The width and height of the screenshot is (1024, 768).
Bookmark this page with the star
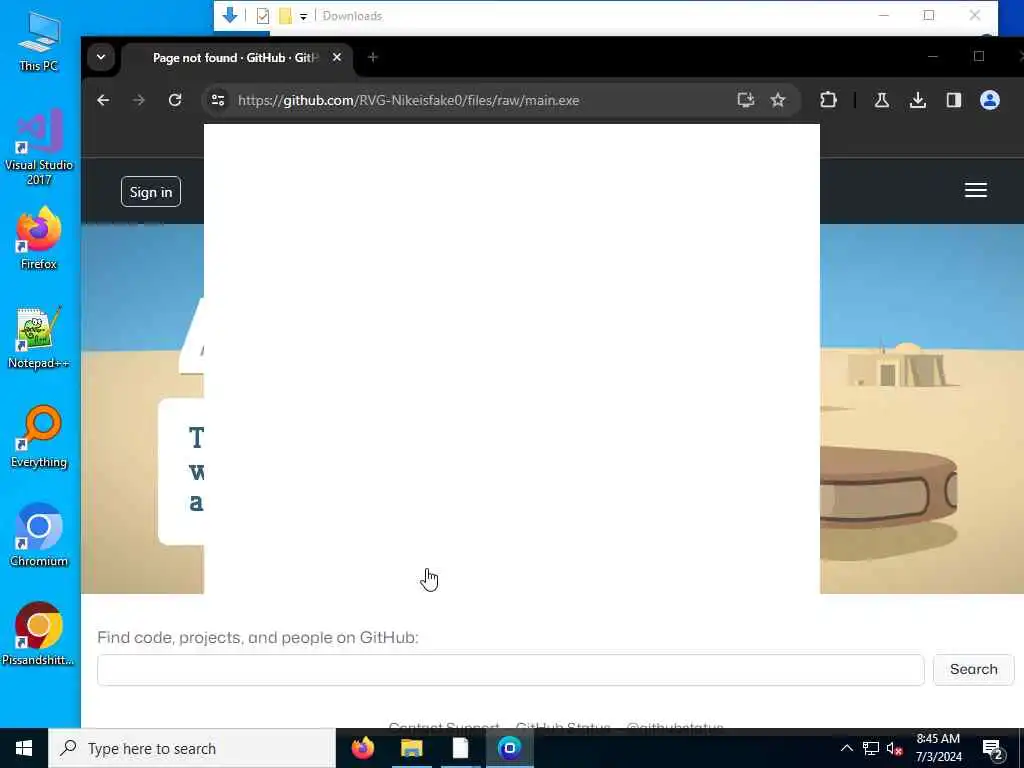point(777,100)
